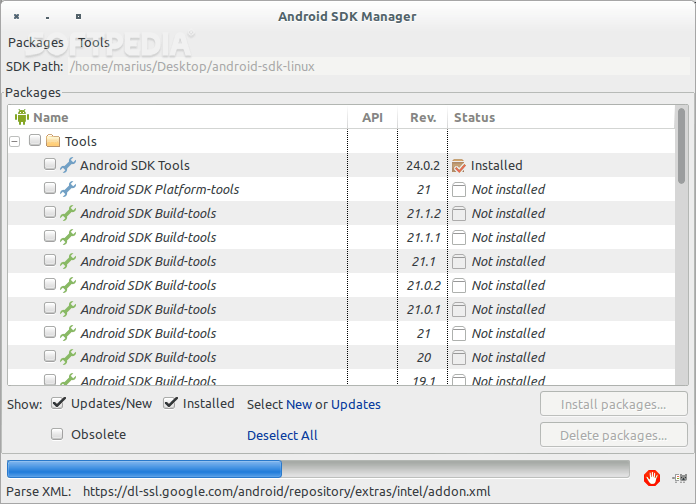Click the Updates selection link
This screenshot has height=504, width=696.
(356, 405)
